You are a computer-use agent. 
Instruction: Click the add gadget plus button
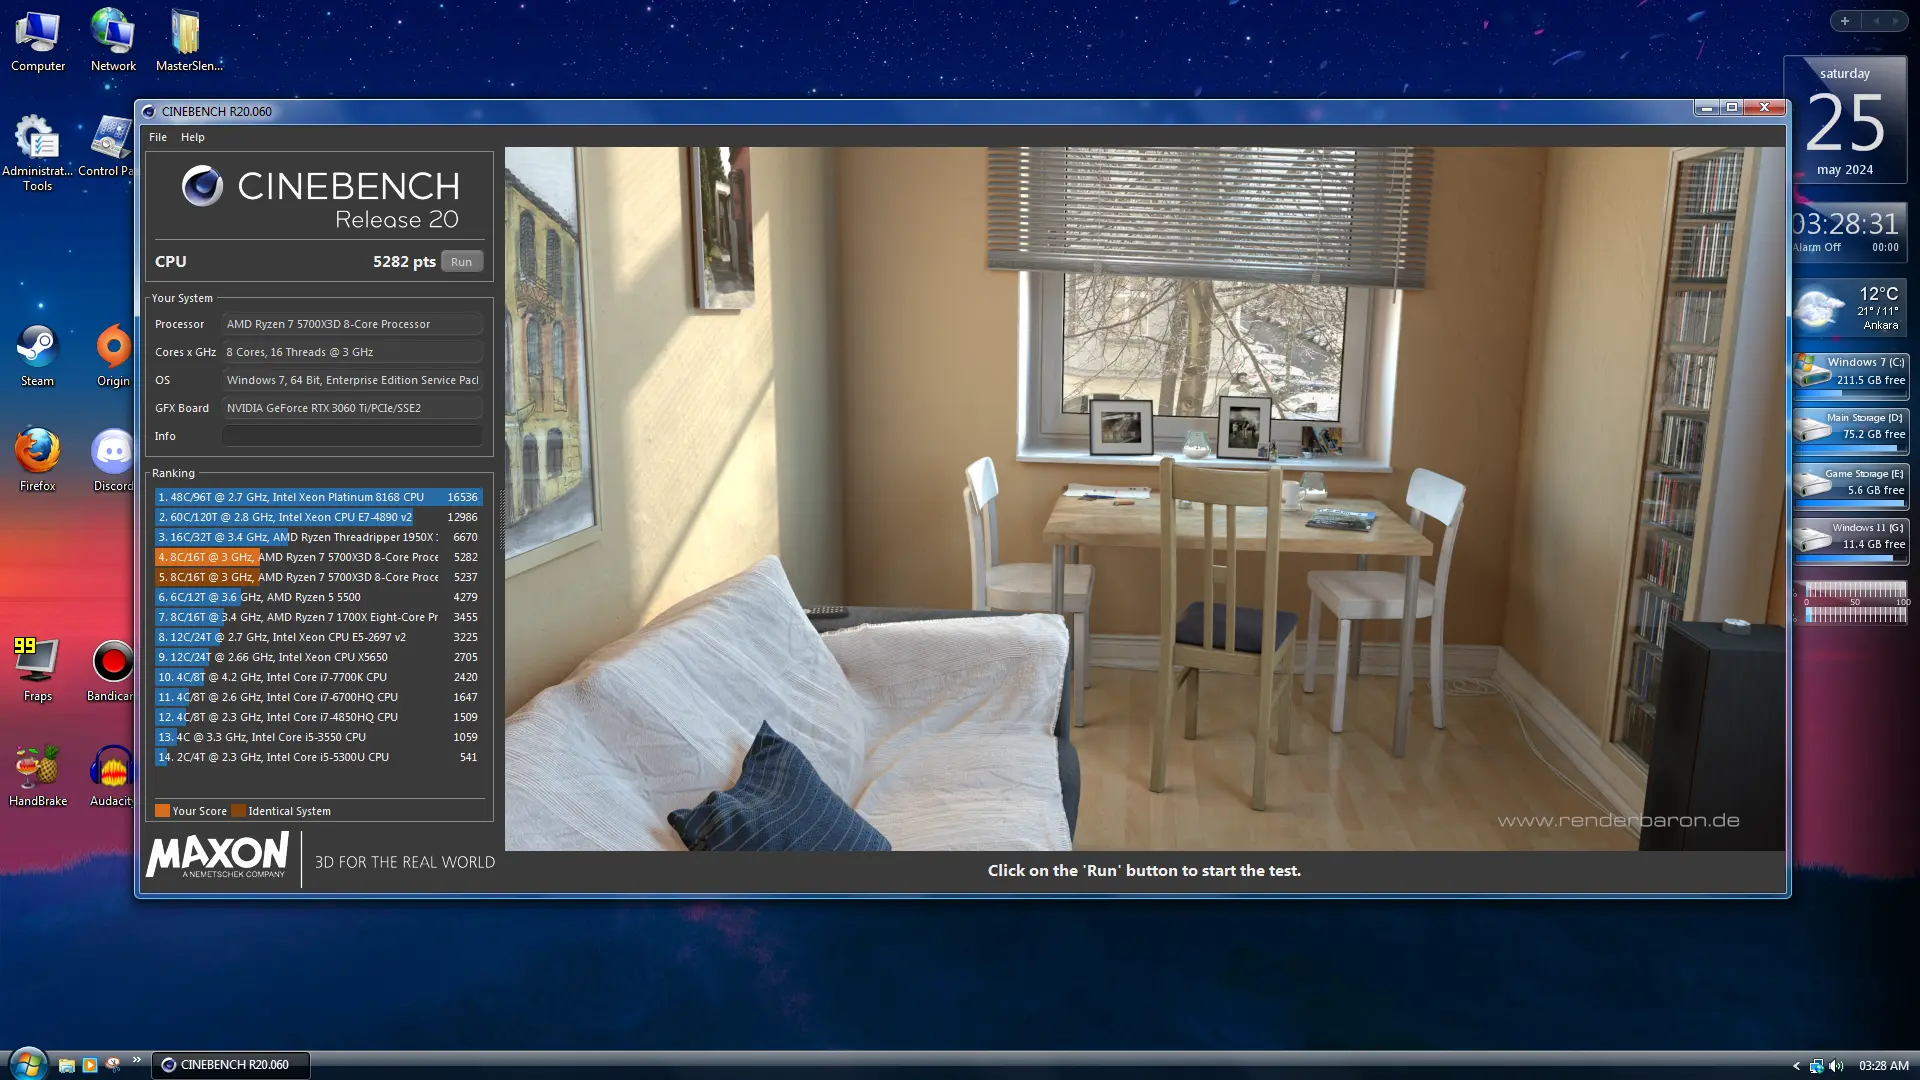1845,21
